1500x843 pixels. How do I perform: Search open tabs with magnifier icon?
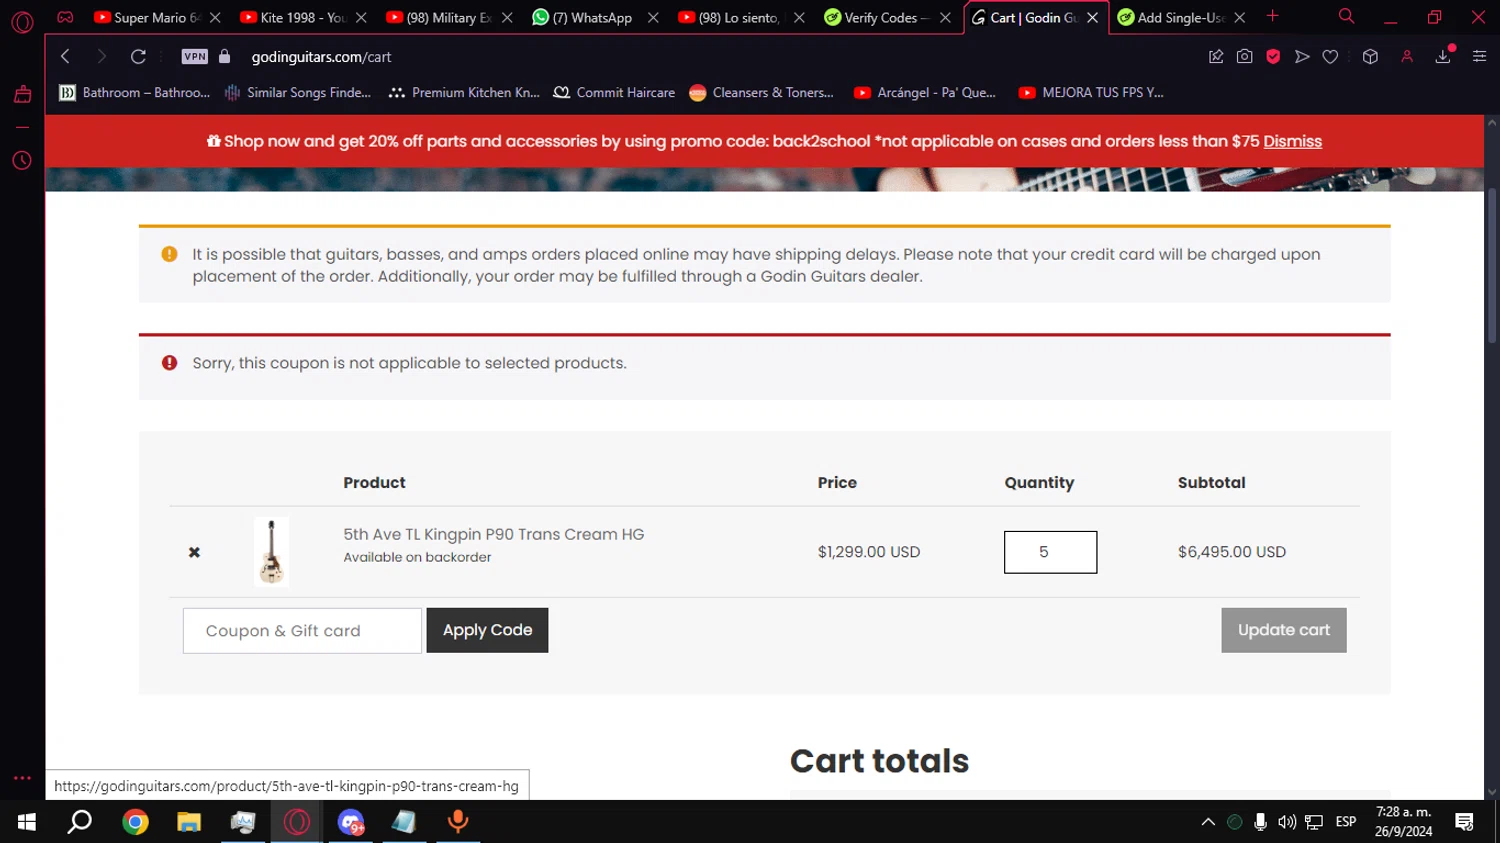(x=1346, y=17)
